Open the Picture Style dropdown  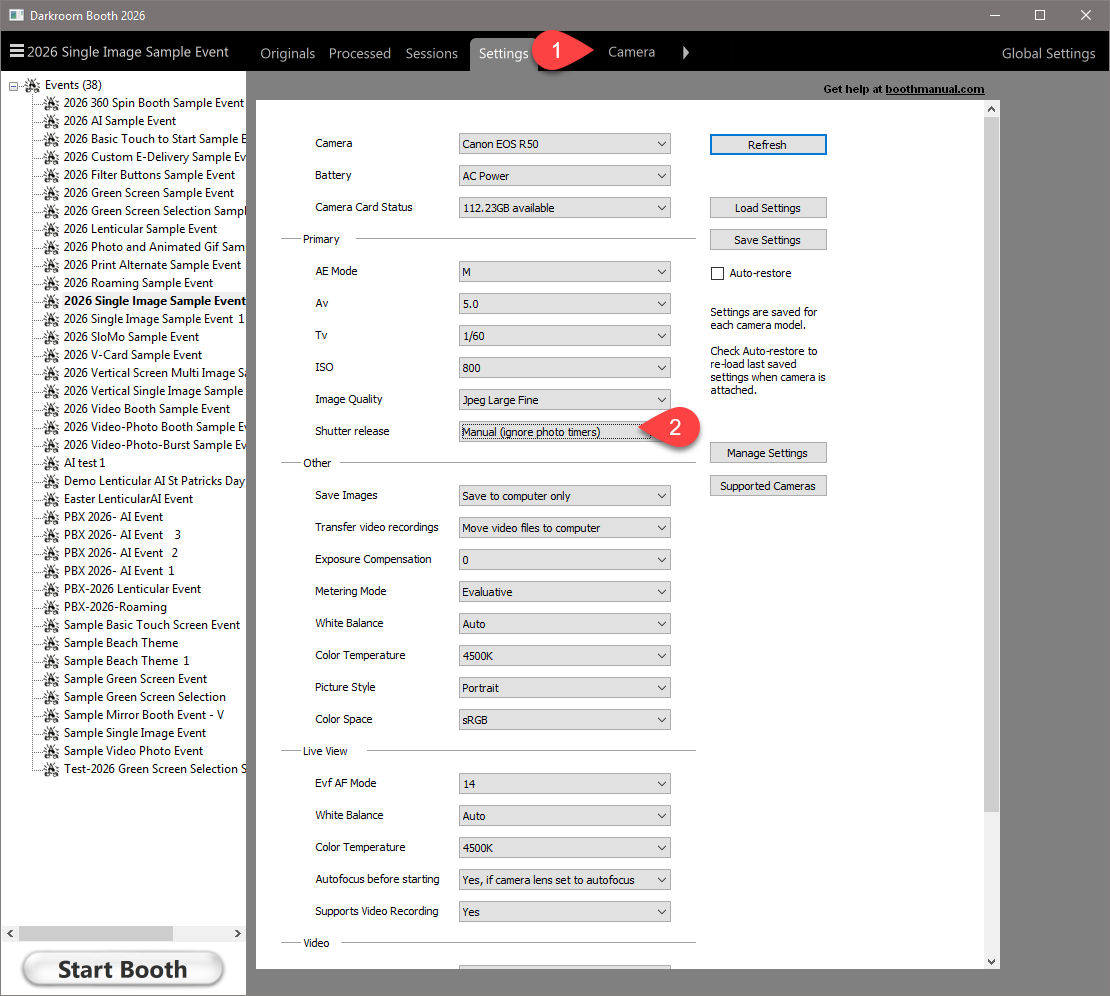[x=564, y=688]
